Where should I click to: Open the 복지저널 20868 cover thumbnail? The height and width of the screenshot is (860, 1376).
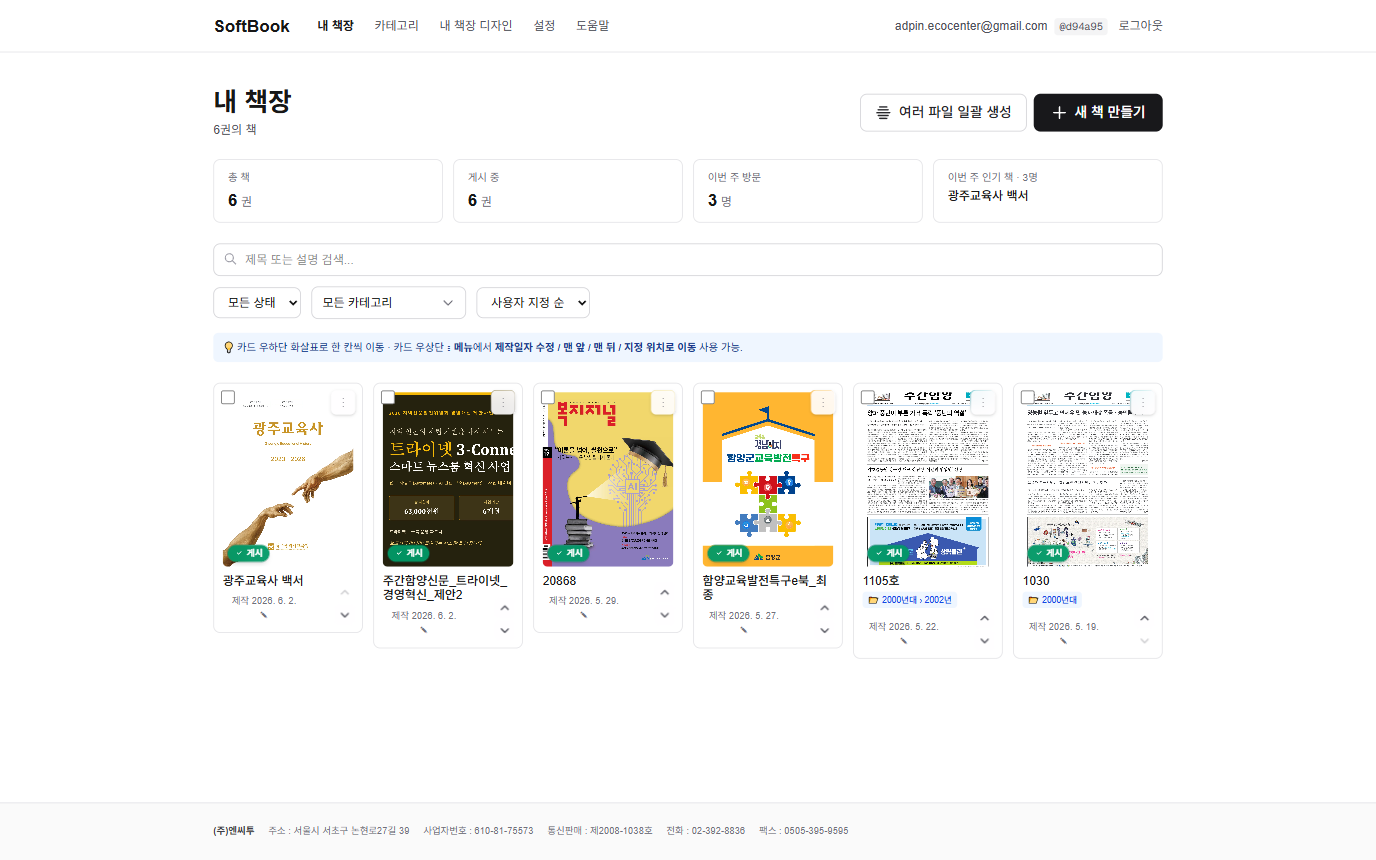click(608, 478)
